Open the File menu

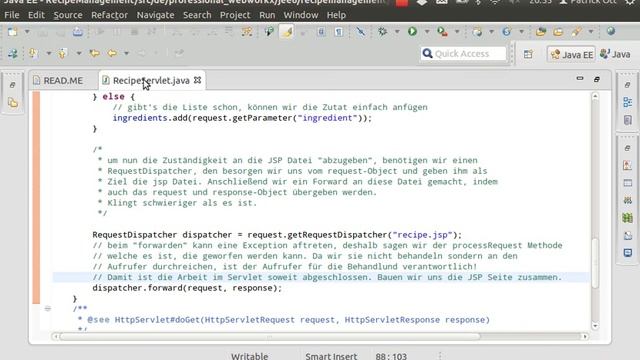[11, 15]
